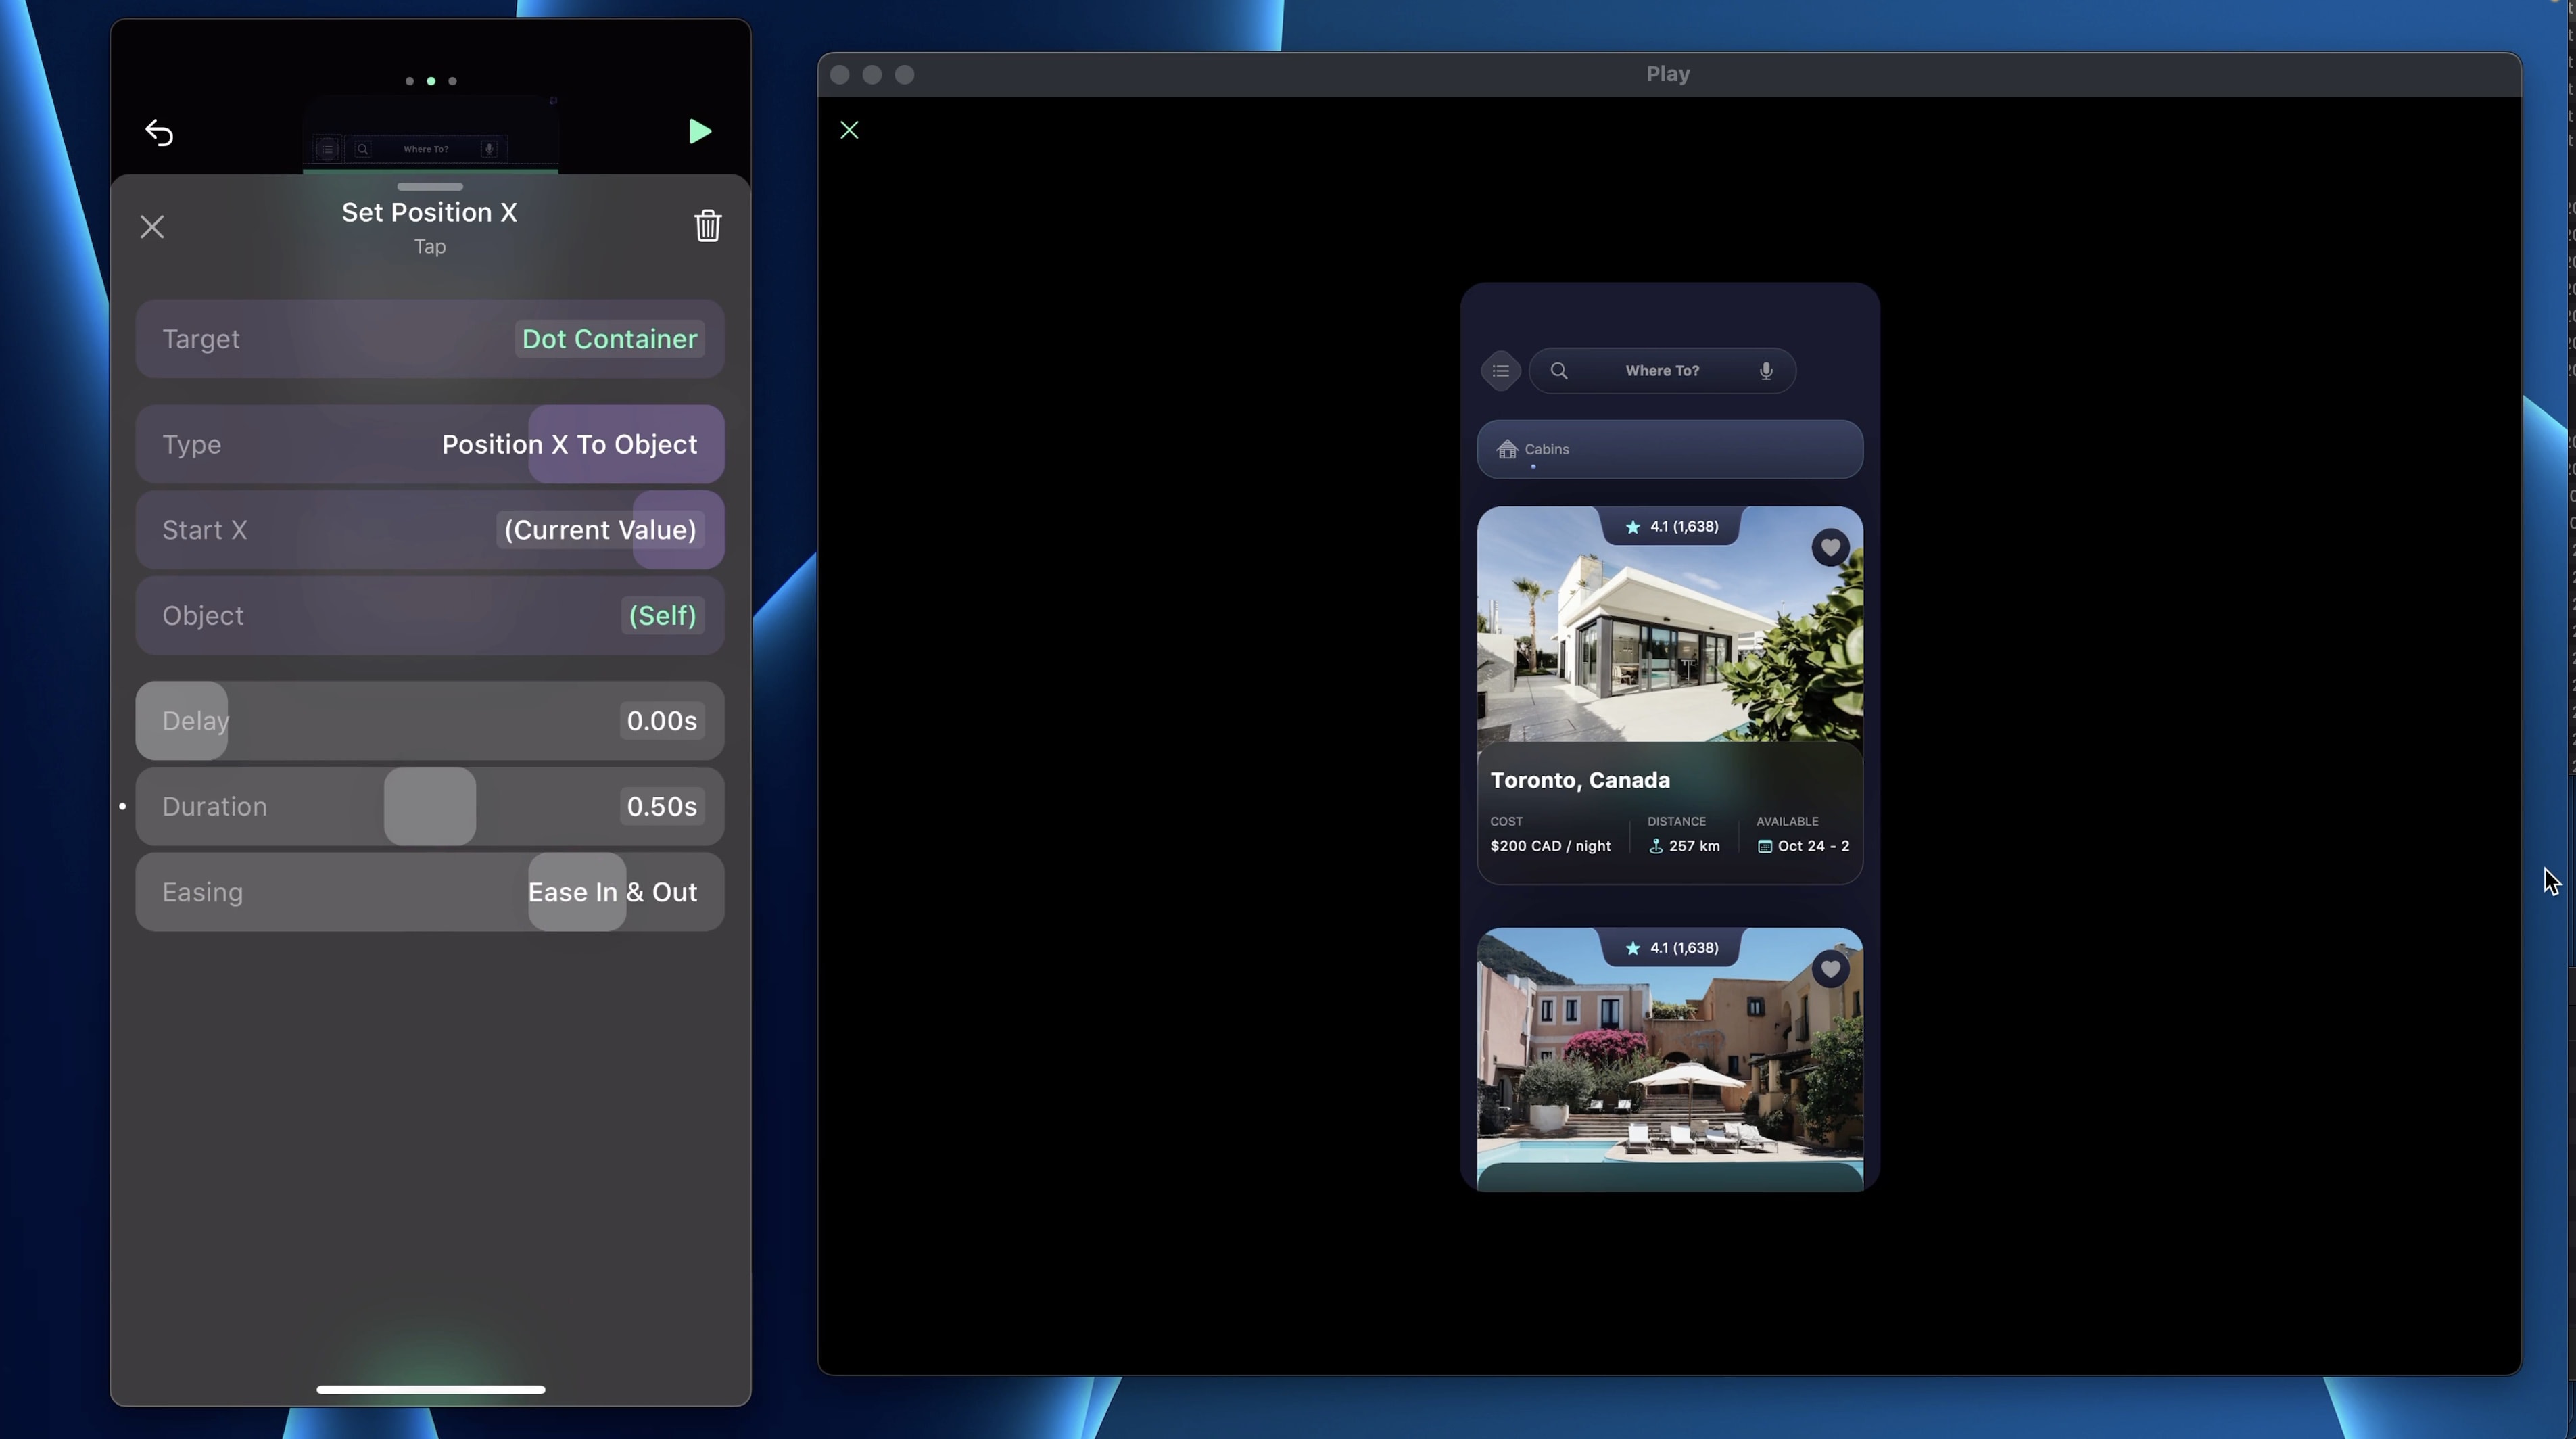This screenshot has width=2576, height=1439.
Task: Close the Set Position X panel
Action: pyautogui.click(x=152, y=227)
